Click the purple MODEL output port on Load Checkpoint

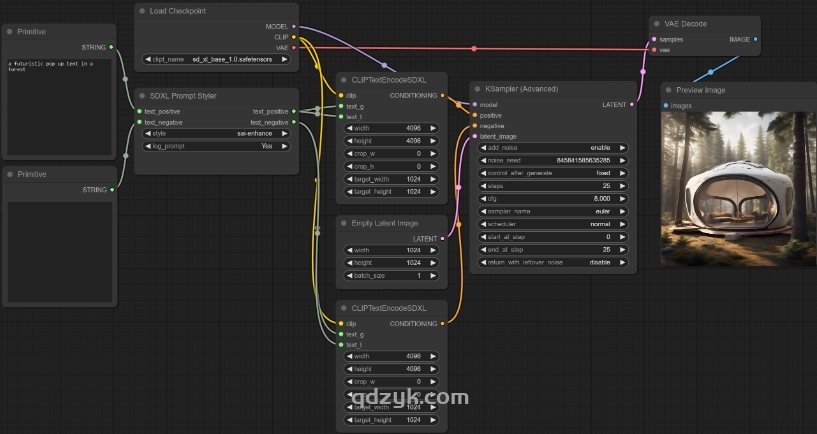[x=293, y=27]
